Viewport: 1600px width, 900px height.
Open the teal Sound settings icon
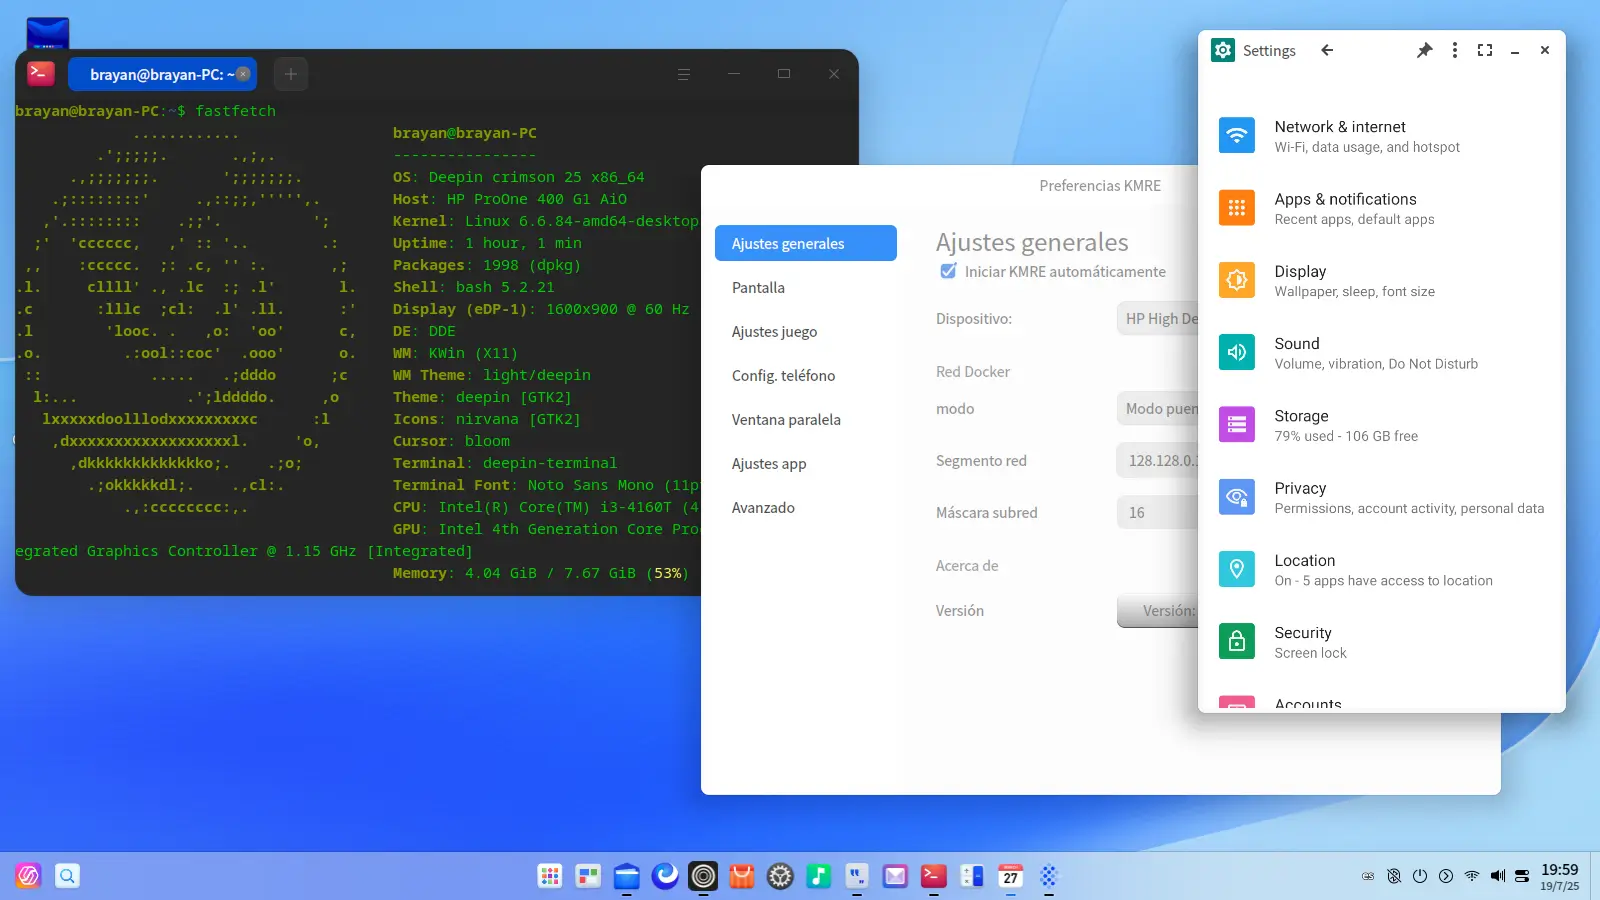click(x=1237, y=352)
